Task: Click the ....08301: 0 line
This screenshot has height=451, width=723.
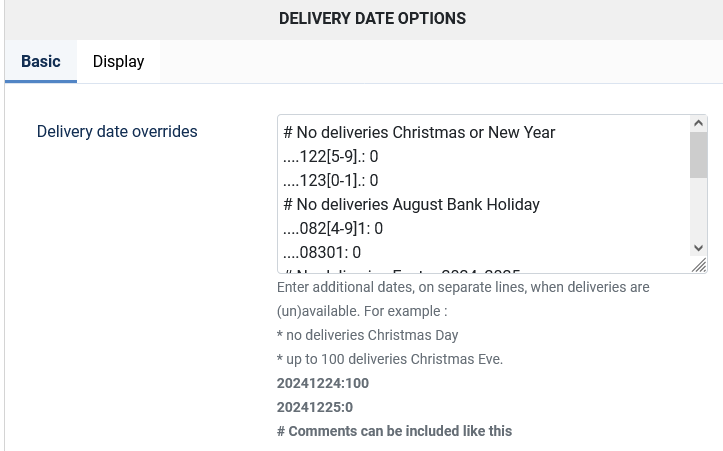Action: click(x=322, y=252)
